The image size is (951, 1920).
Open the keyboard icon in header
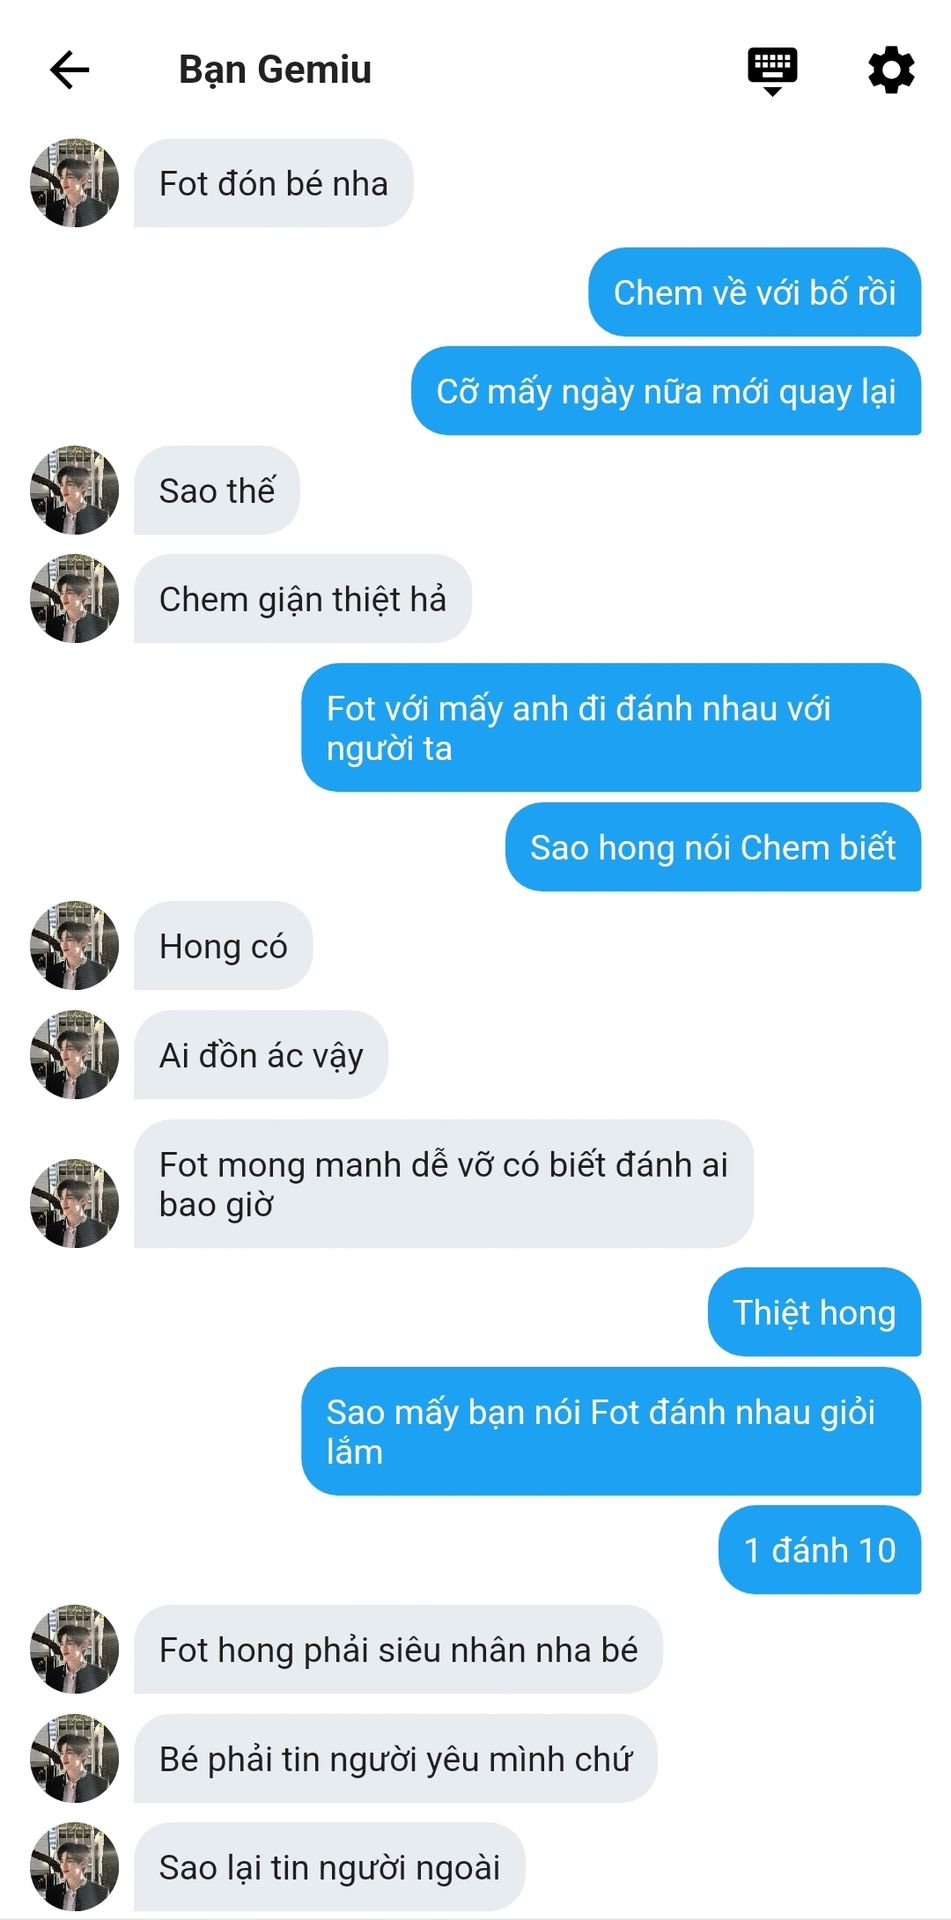tap(772, 71)
